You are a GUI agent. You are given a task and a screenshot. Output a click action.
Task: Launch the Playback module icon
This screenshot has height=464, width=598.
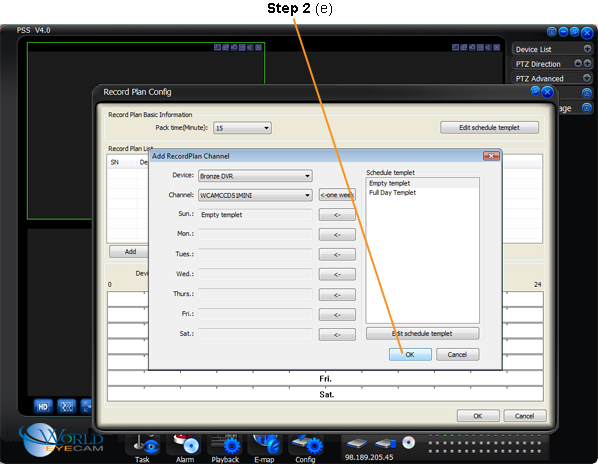(x=225, y=444)
